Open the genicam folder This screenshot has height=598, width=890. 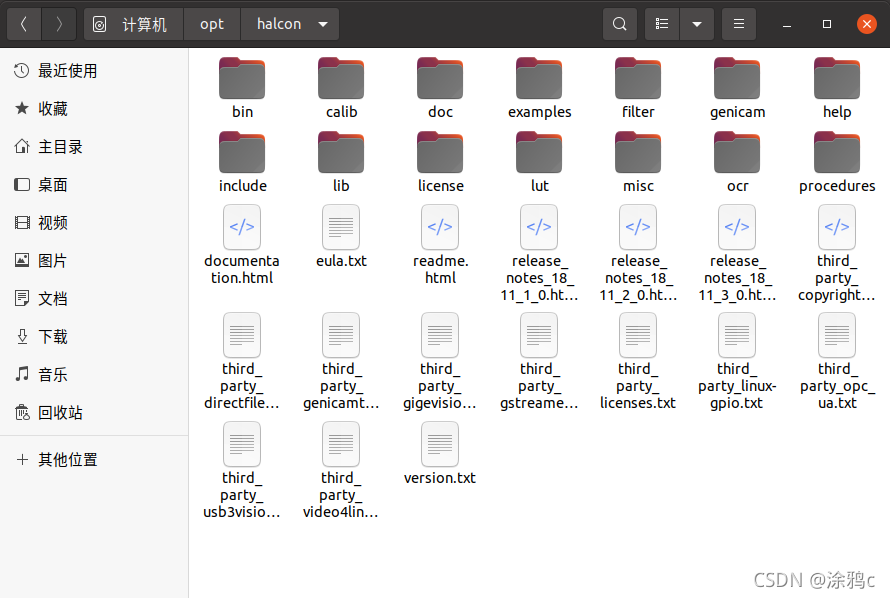pos(737,78)
